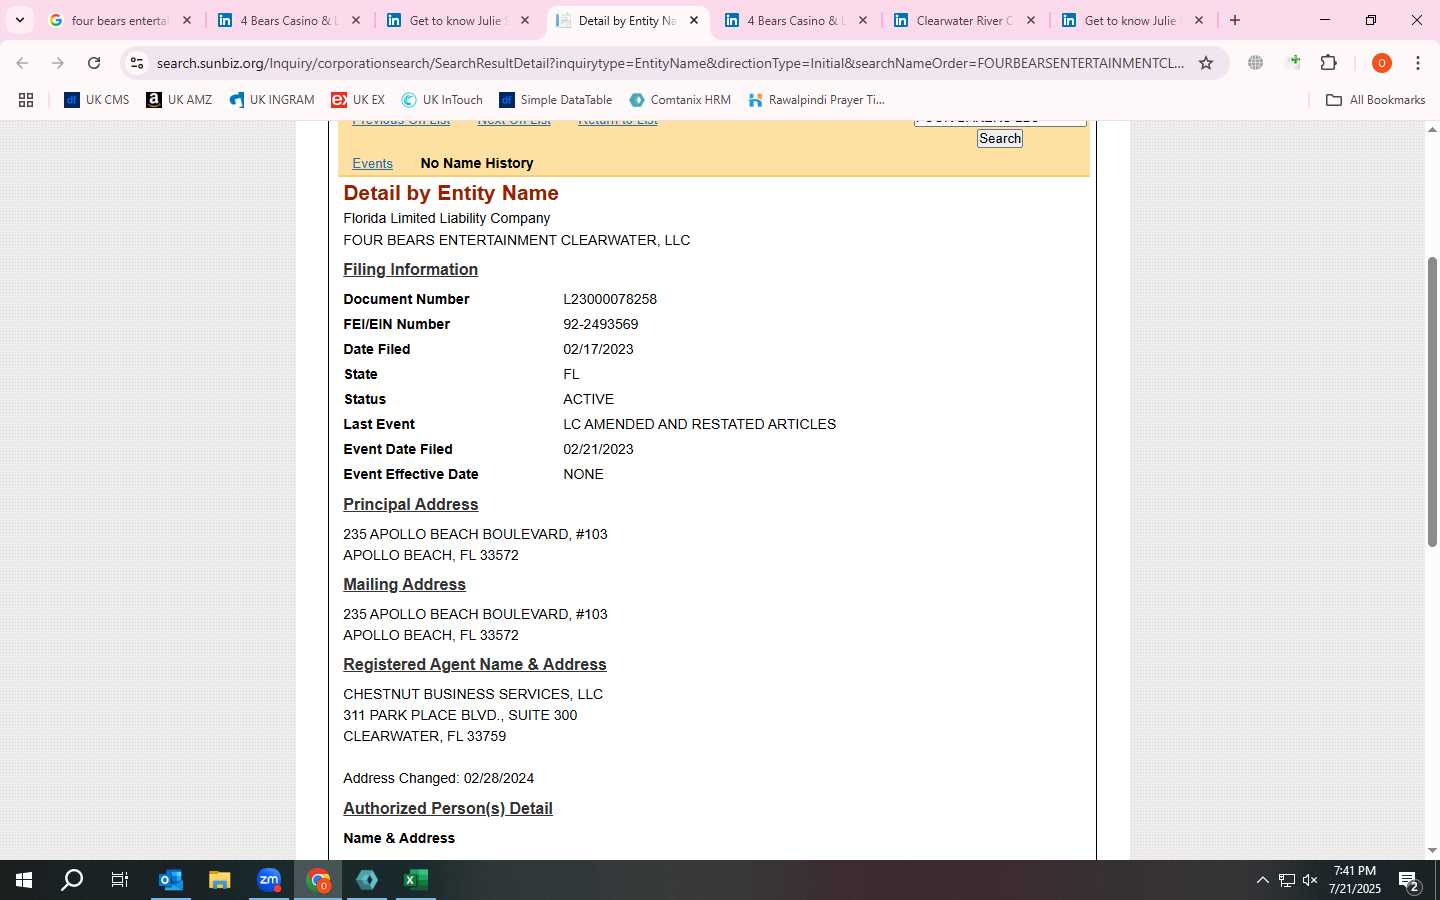Open the network status tray icon
This screenshot has height=900, width=1440.
[x=1287, y=880]
